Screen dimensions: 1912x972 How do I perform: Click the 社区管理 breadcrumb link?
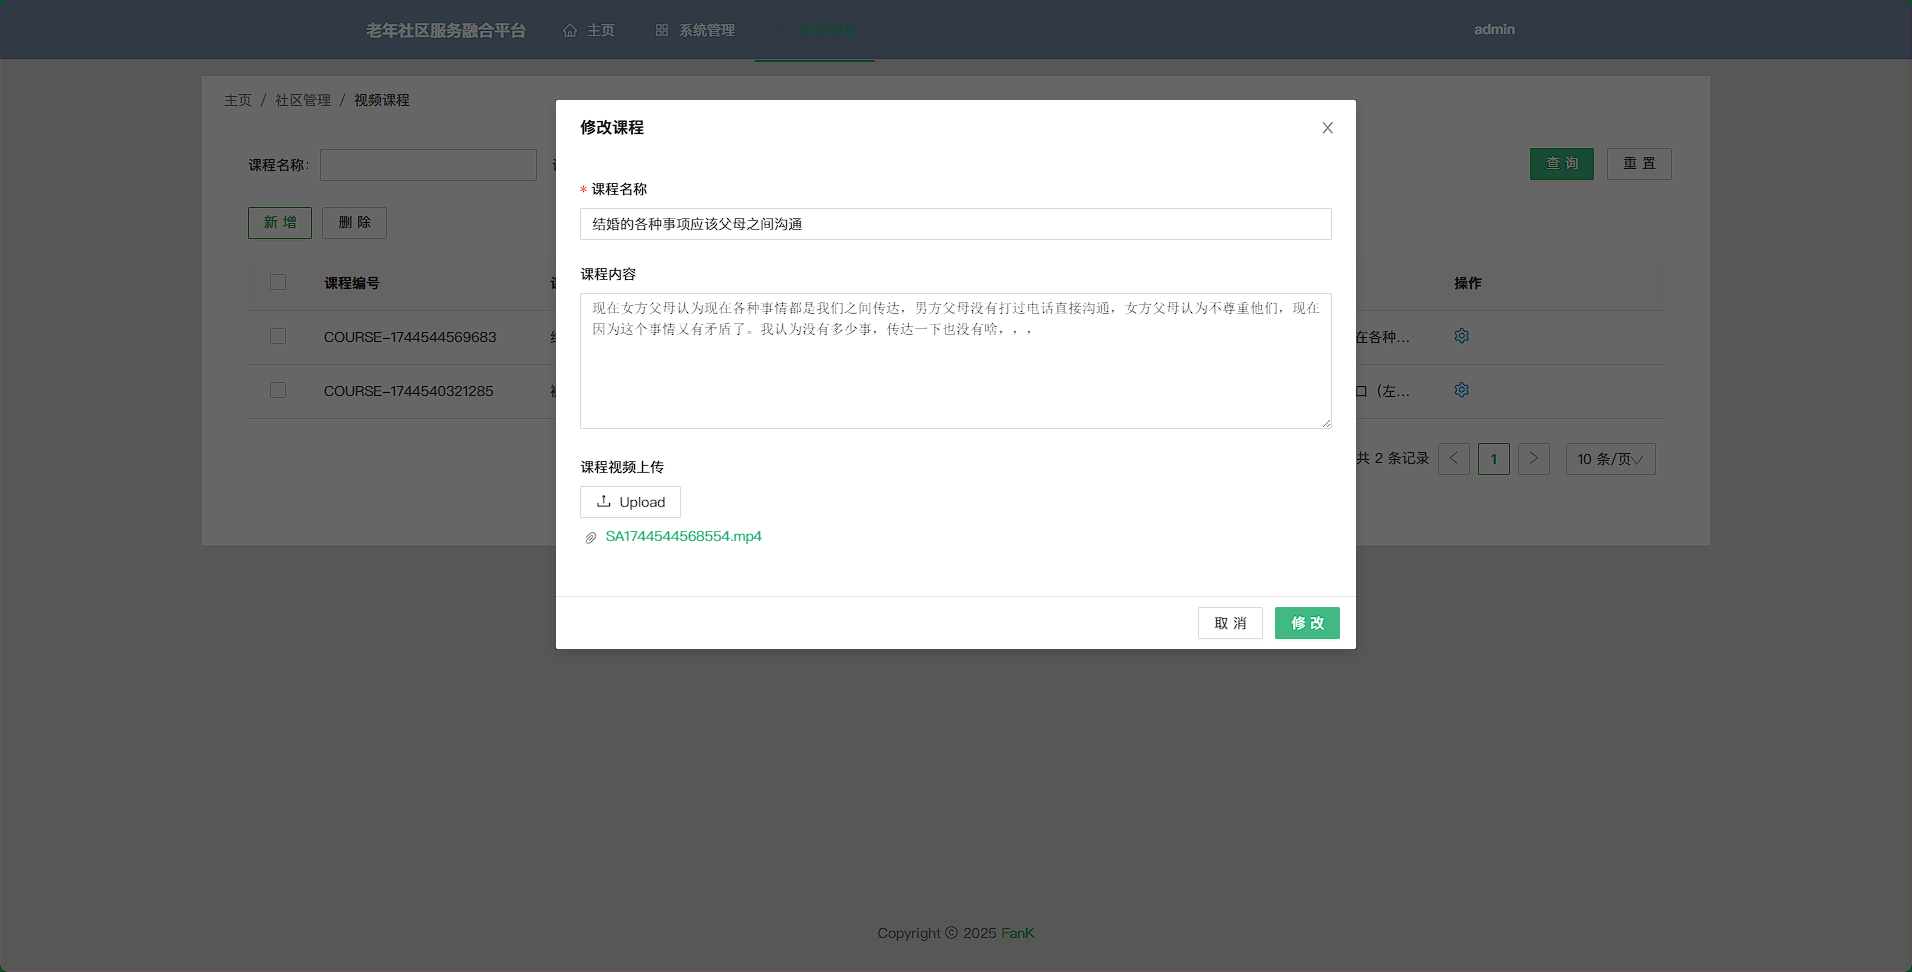(303, 101)
